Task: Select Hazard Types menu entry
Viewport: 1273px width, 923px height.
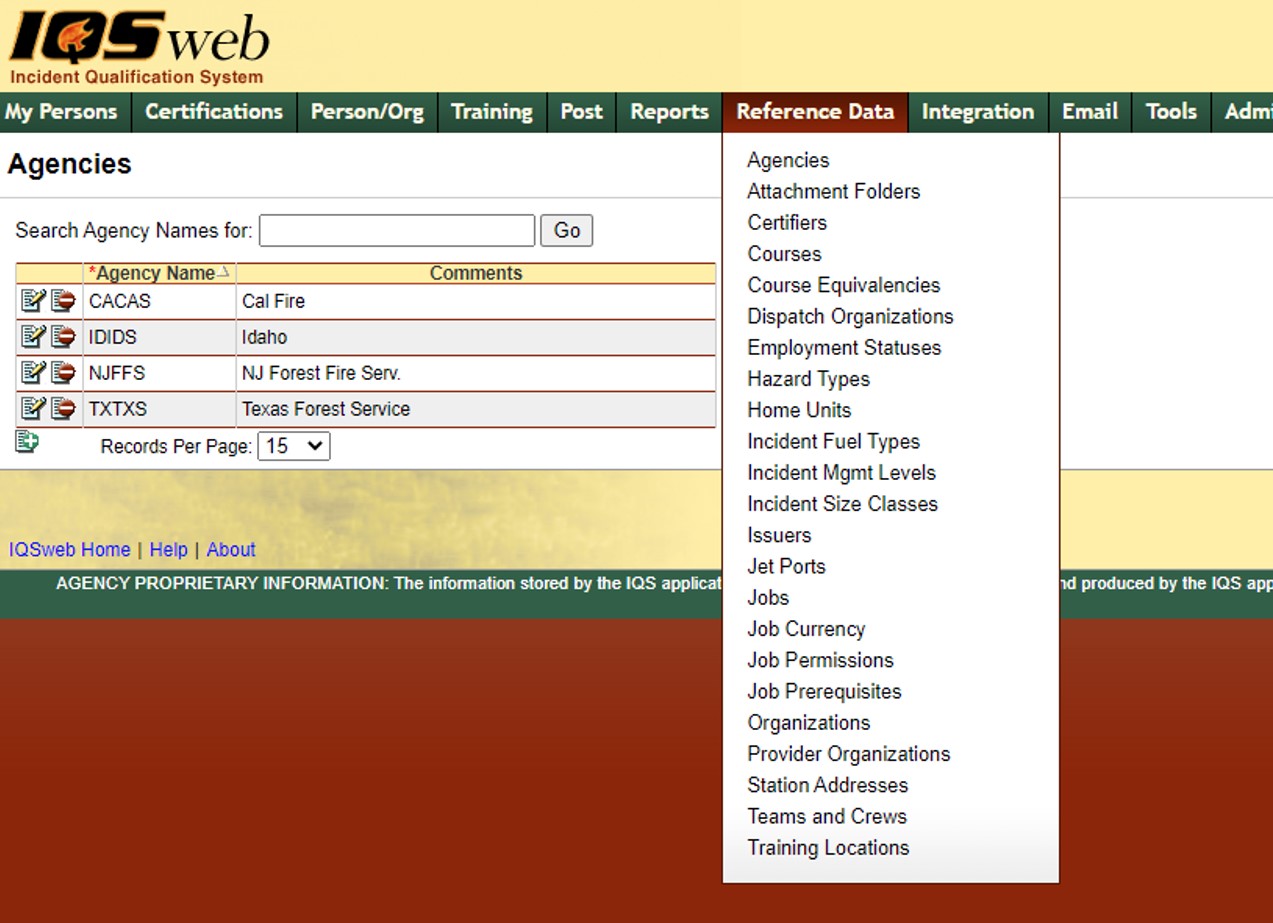Action: [808, 379]
